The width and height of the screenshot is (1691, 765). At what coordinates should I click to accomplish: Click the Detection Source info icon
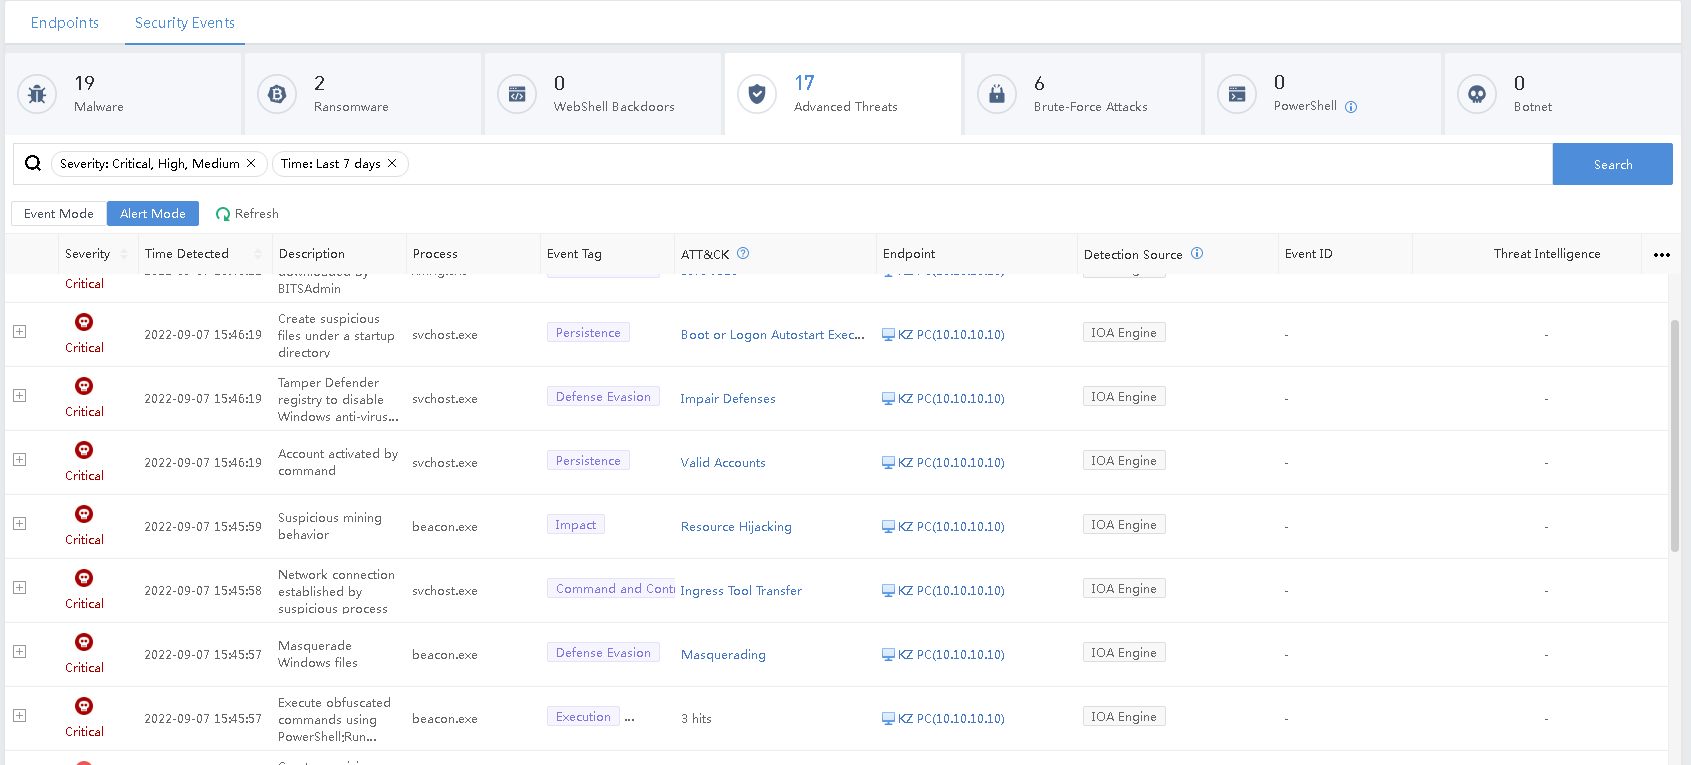(x=1197, y=254)
